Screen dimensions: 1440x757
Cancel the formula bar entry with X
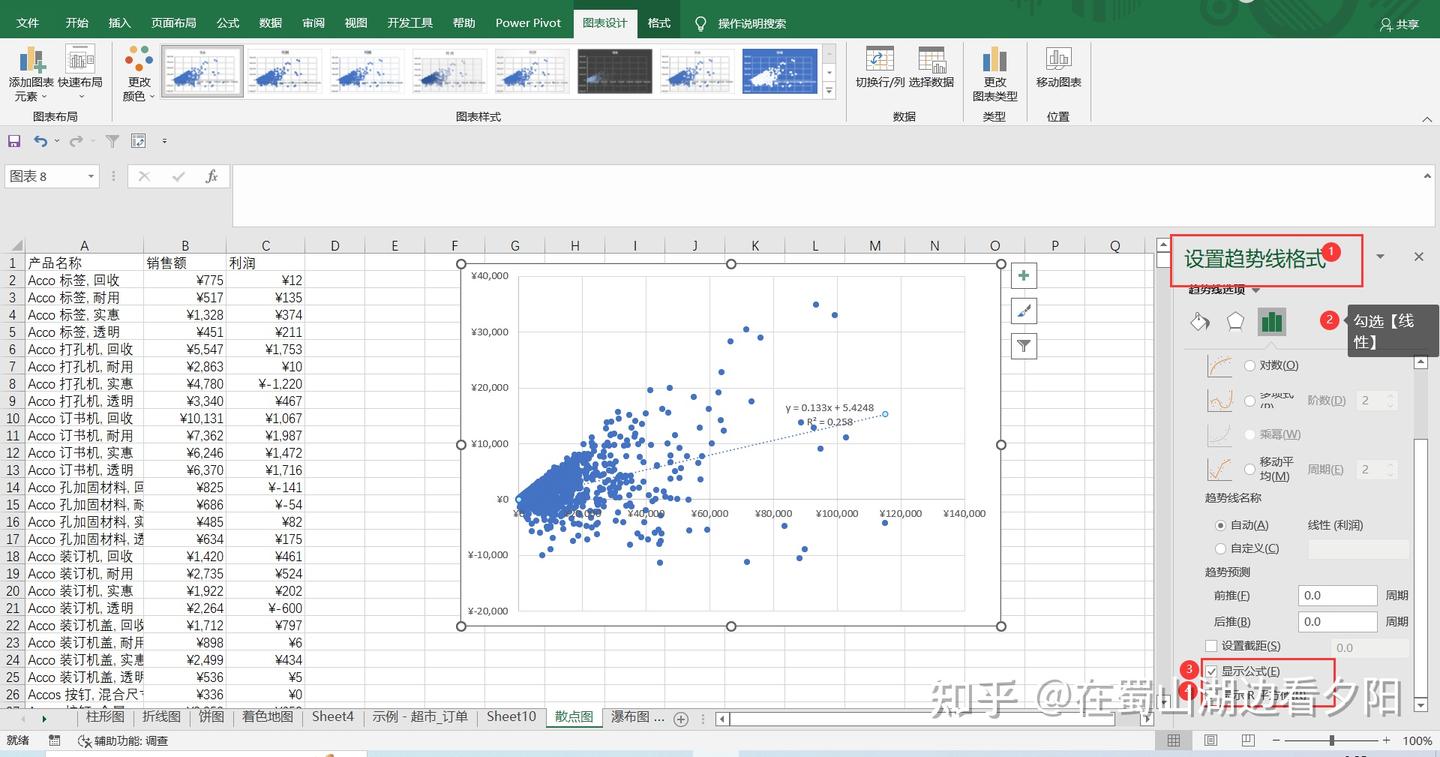click(144, 177)
